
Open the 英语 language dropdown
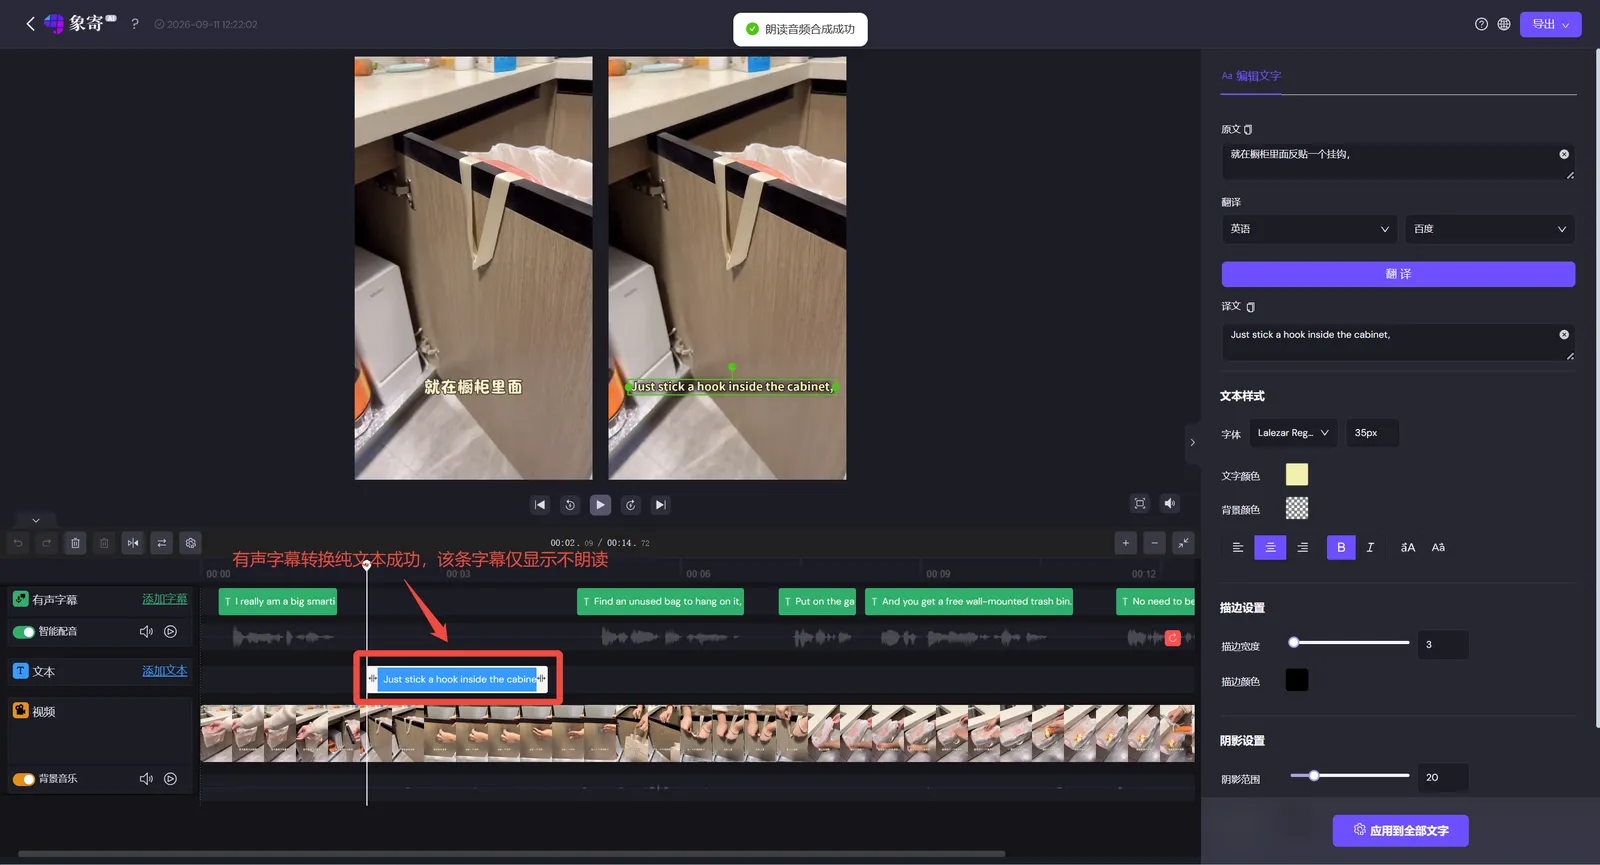coord(1310,229)
